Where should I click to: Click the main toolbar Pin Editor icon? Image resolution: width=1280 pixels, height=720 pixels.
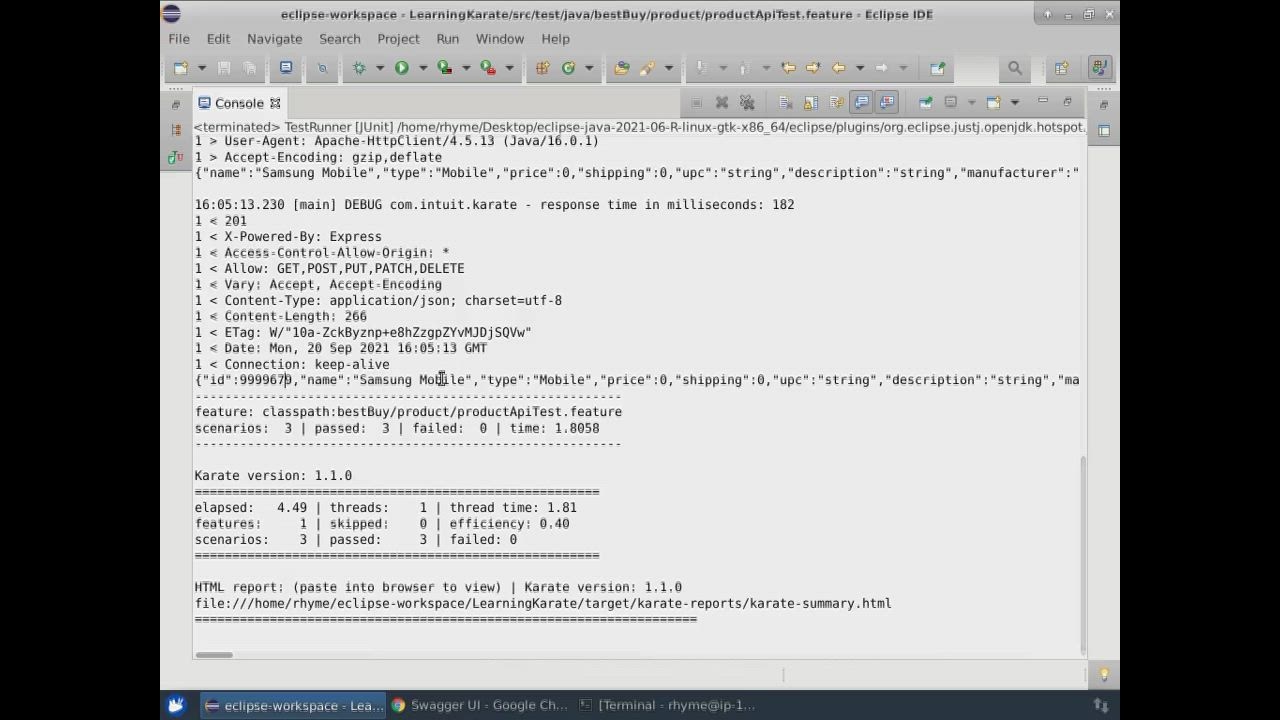click(937, 68)
